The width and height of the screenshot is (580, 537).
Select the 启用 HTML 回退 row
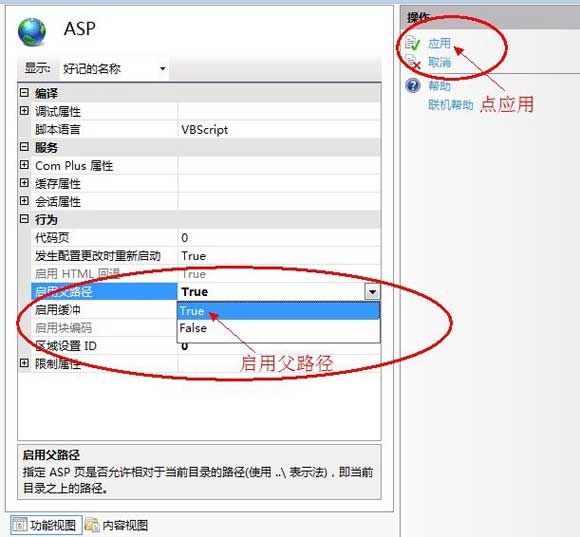(x=206, y=274)
